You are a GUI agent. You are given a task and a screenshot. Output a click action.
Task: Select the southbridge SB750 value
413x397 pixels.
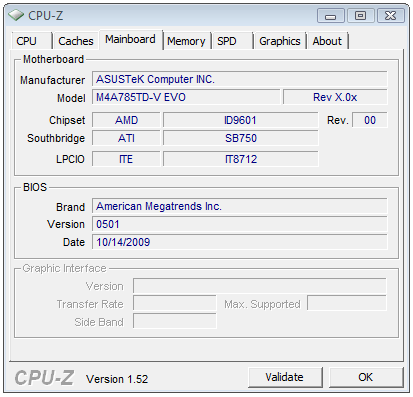240,138
